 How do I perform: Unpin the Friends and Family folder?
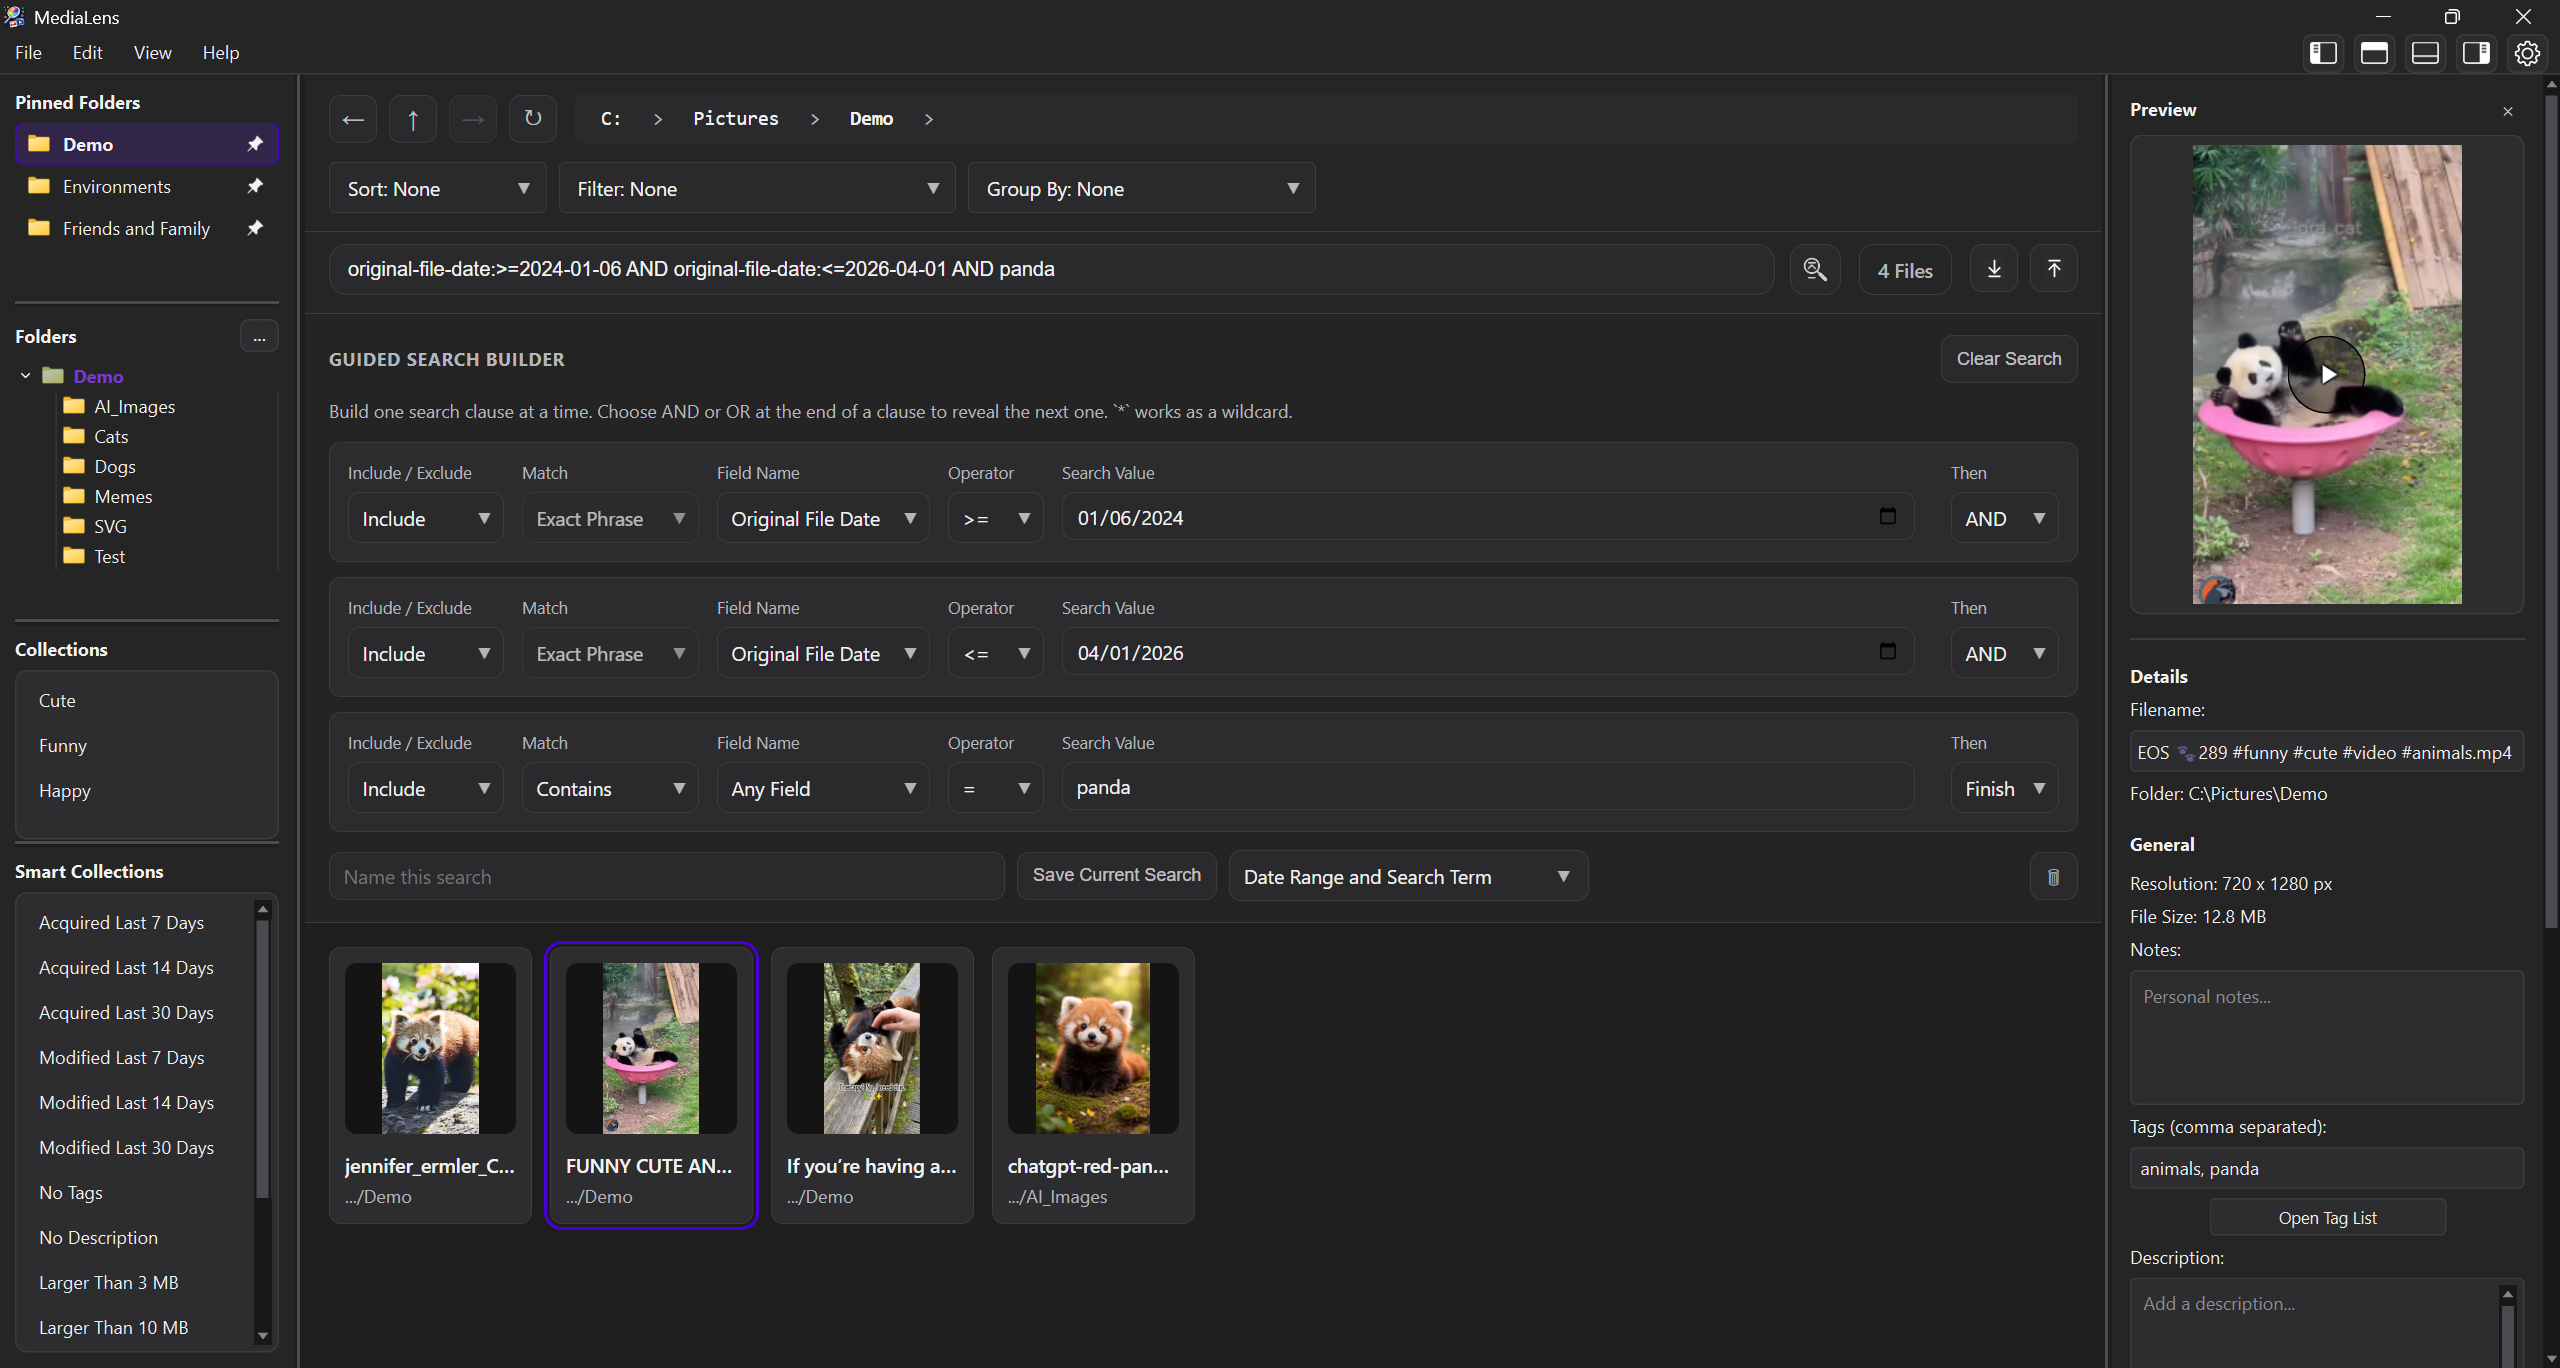coord(256,228)
